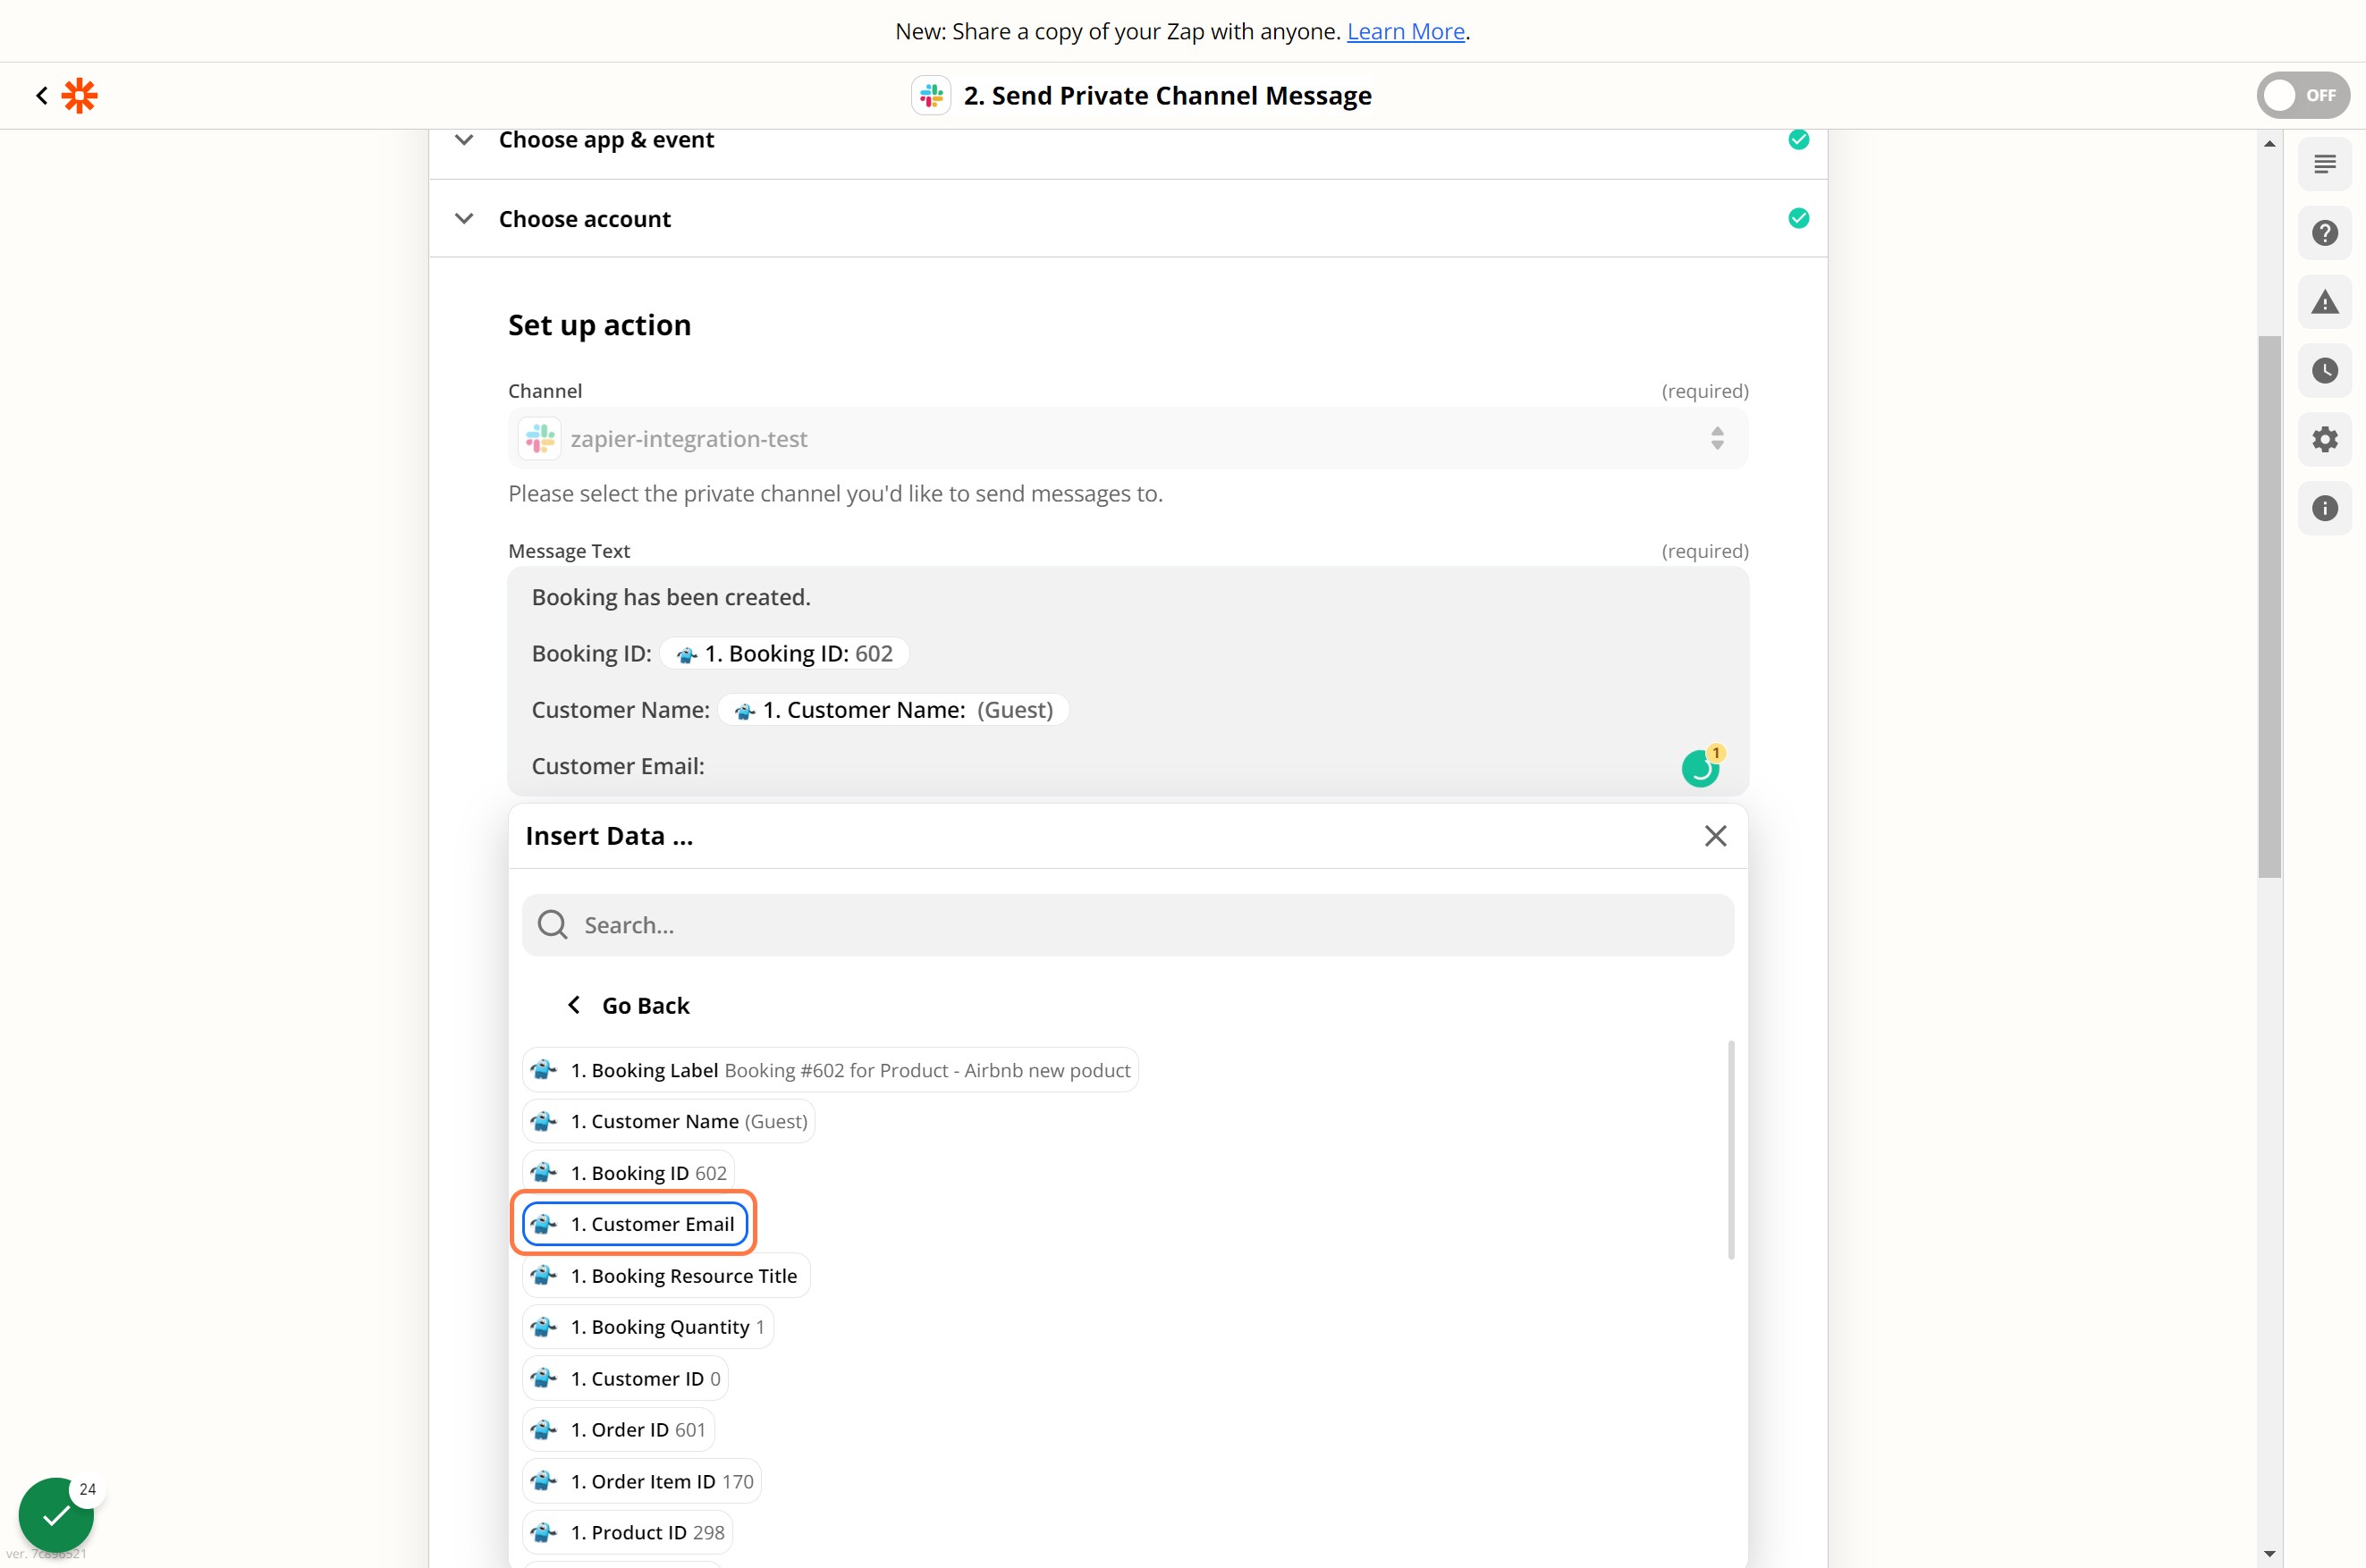Insert the Customer ID field
Screen dimensions: 2366x1568
(x=625, y=1379)
